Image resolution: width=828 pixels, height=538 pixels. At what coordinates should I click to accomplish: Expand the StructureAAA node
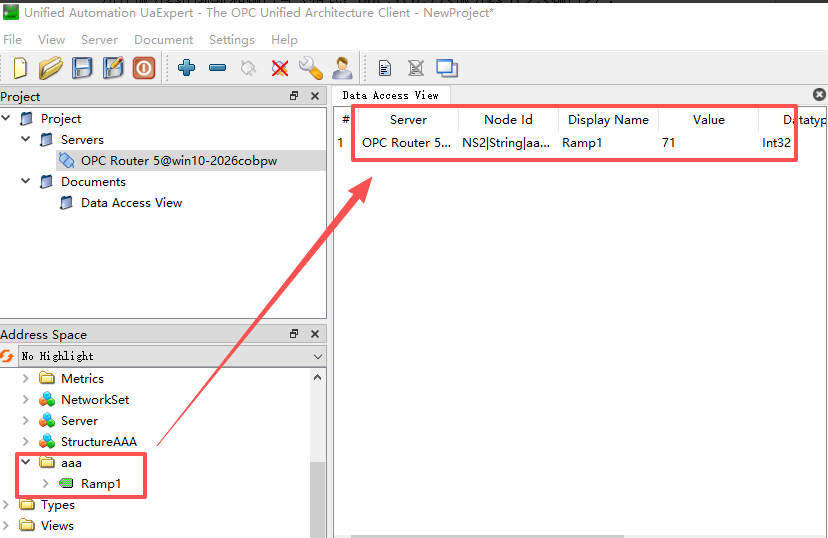pos(25,441)
